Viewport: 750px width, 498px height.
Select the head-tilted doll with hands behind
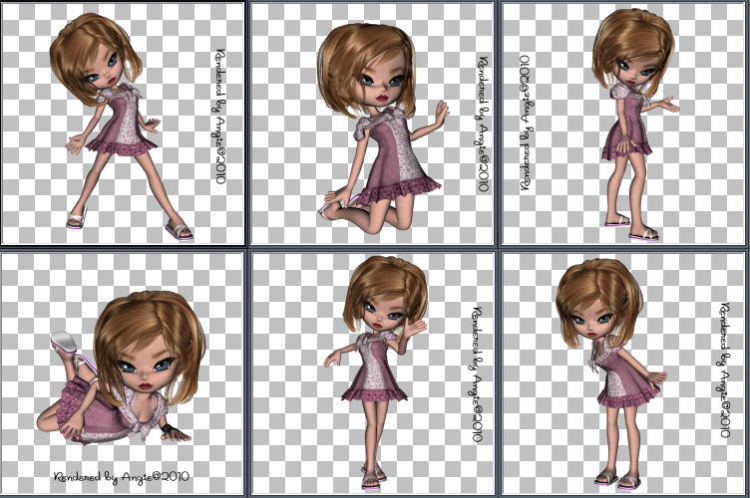click(x=625, y=373)
